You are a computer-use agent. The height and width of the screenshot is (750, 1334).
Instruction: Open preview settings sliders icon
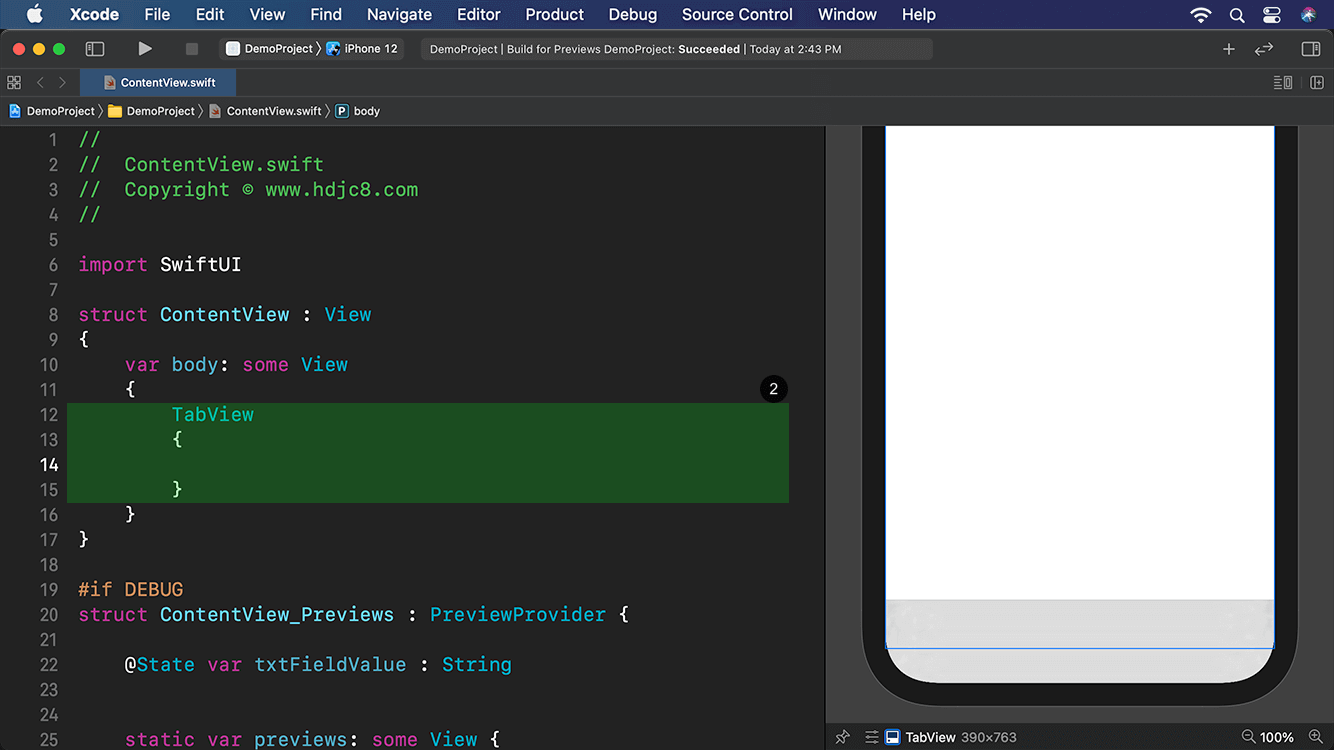click(x=872, y=737)
